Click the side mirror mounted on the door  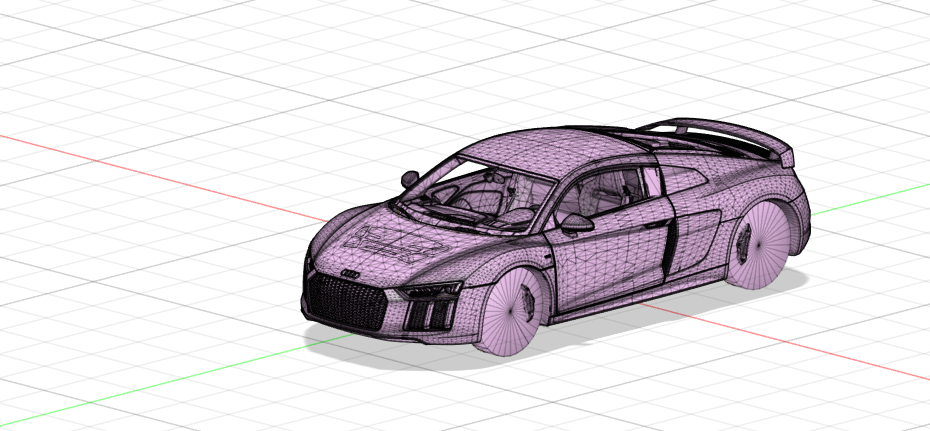coord(577,224)
